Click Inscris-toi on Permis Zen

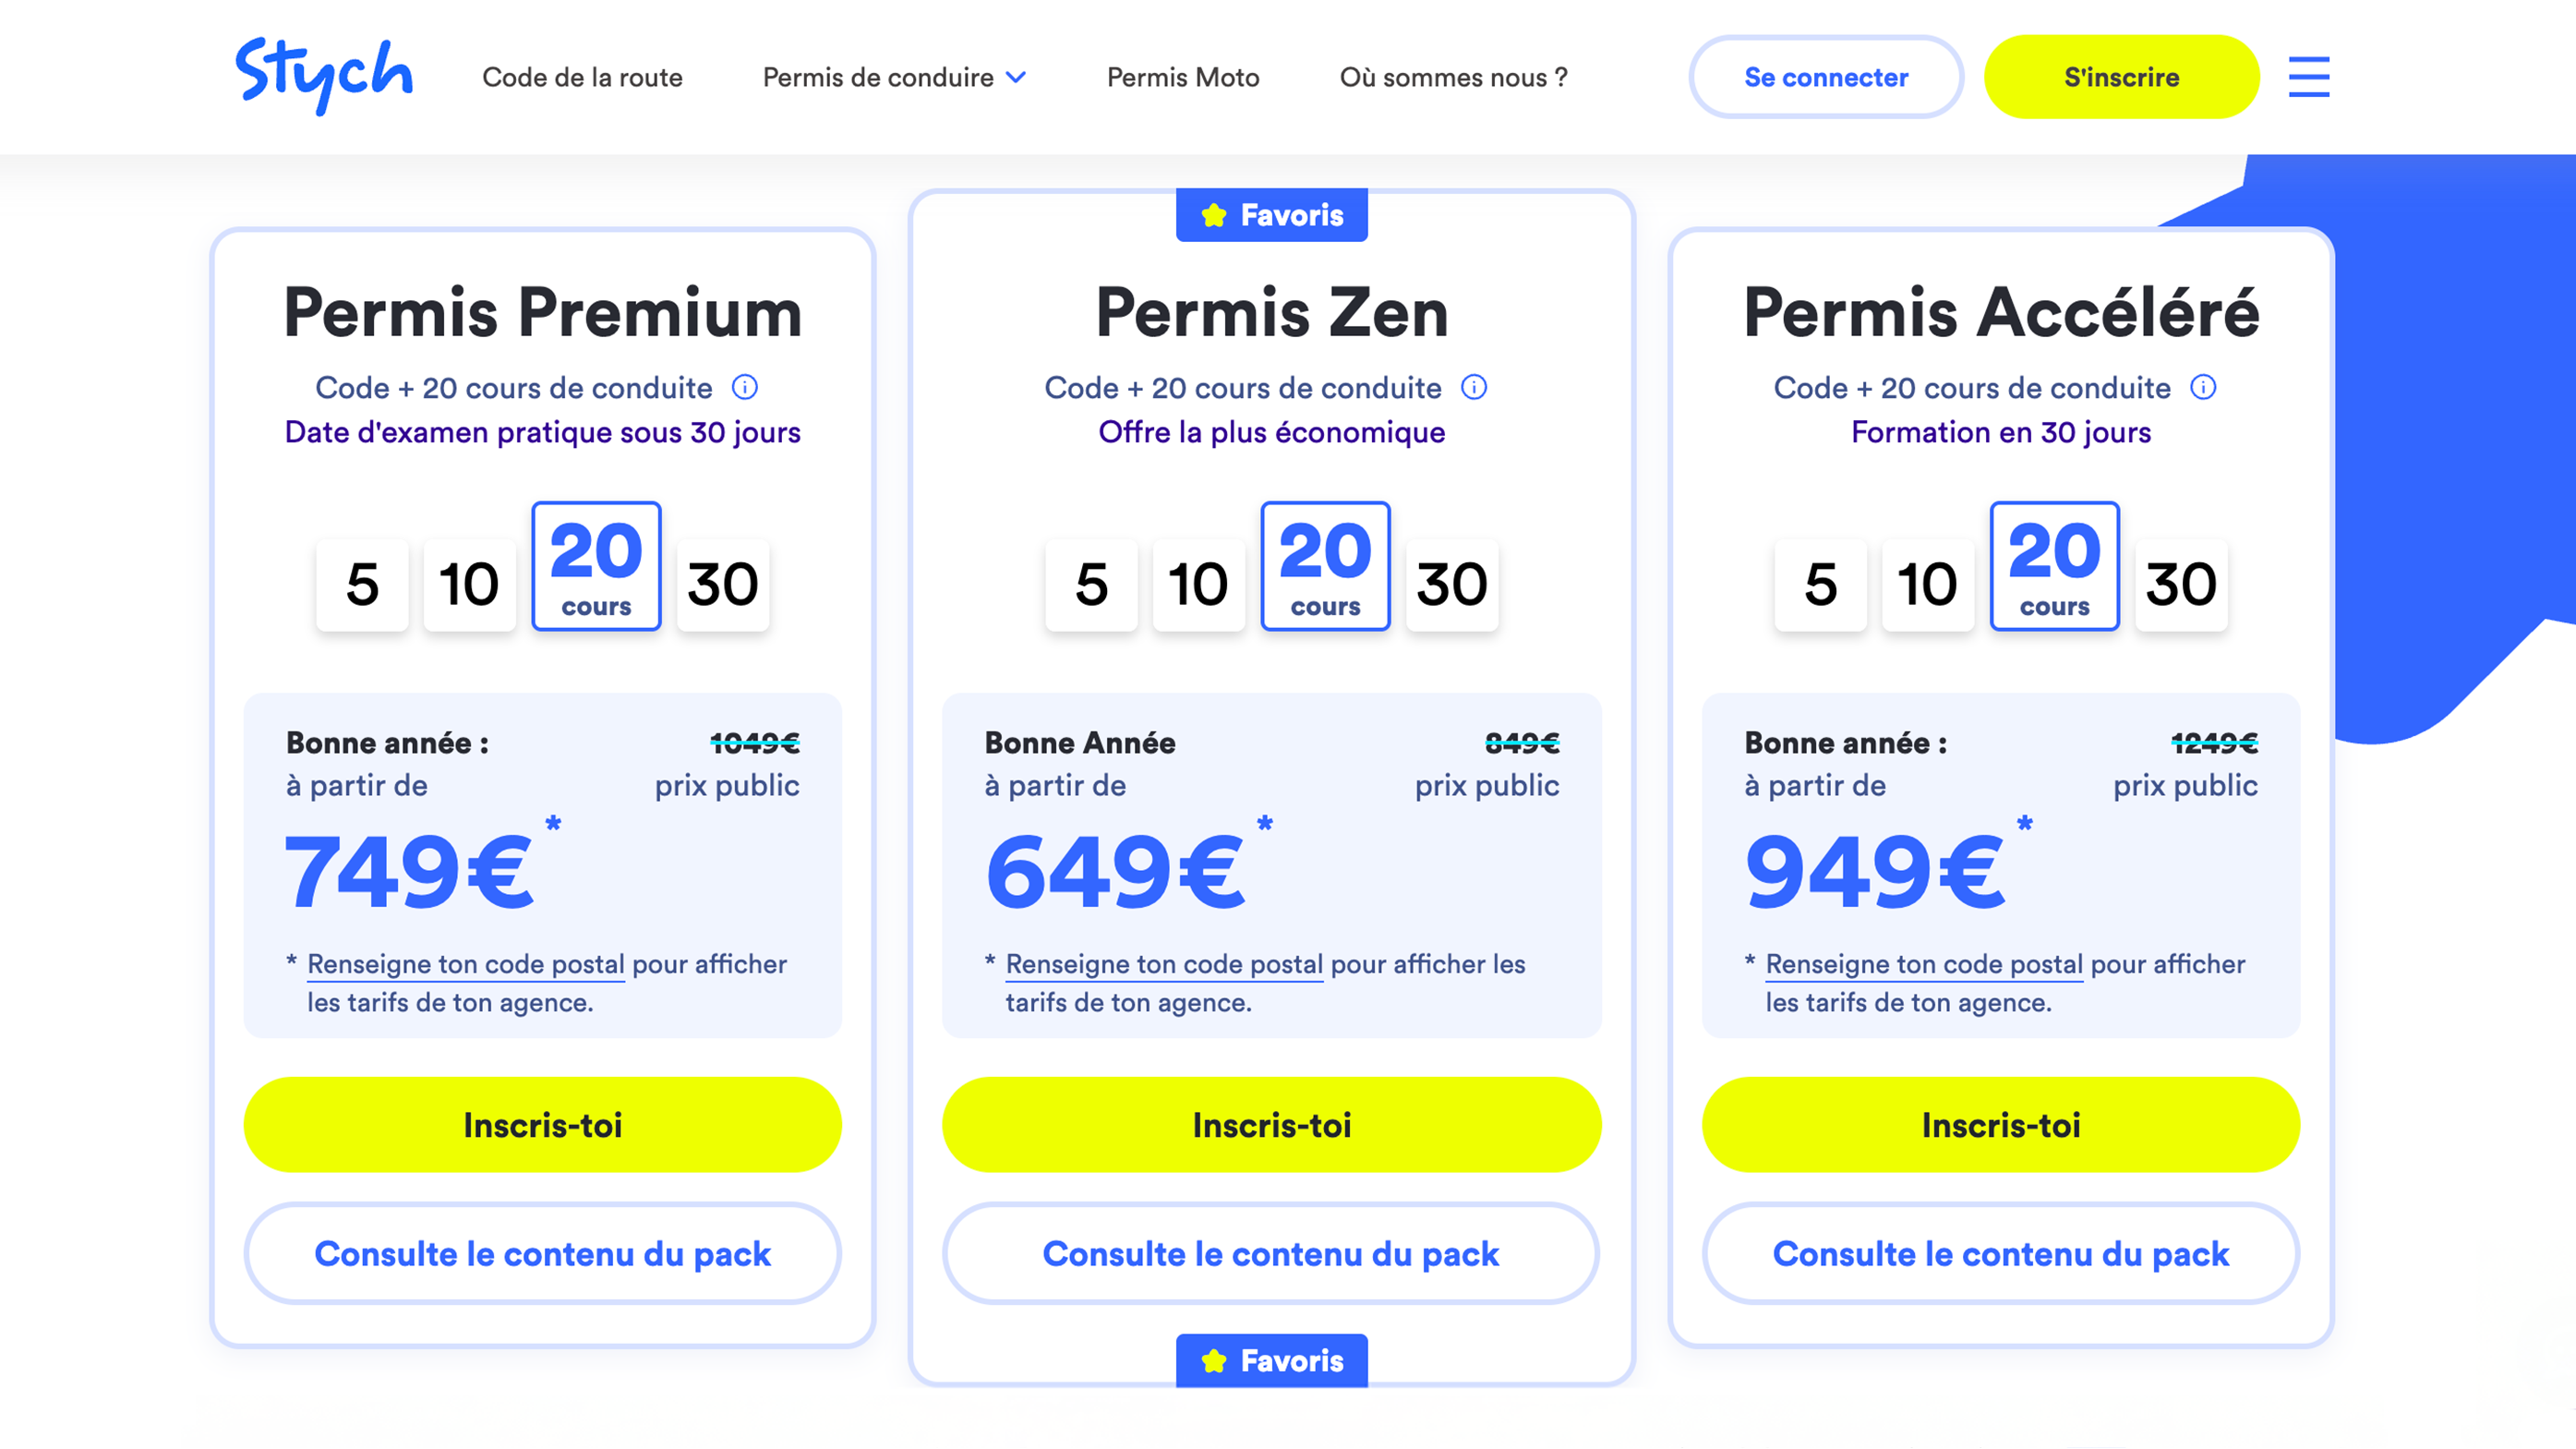[1271, 1124]
